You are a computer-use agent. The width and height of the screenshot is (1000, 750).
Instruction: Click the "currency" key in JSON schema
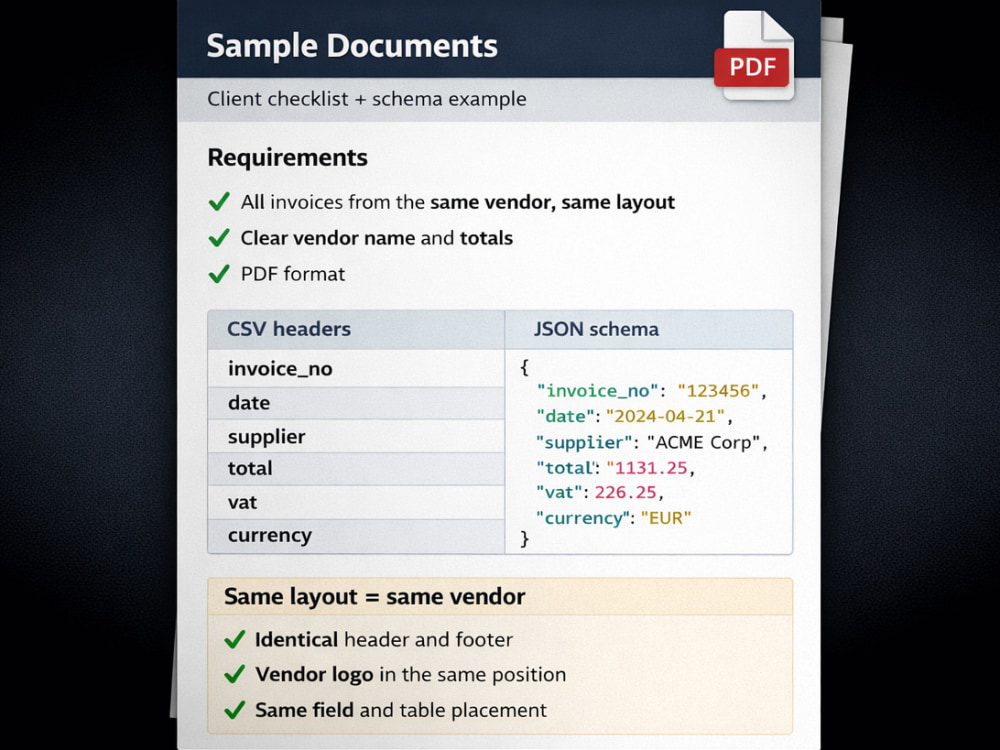tap(582, 518)
